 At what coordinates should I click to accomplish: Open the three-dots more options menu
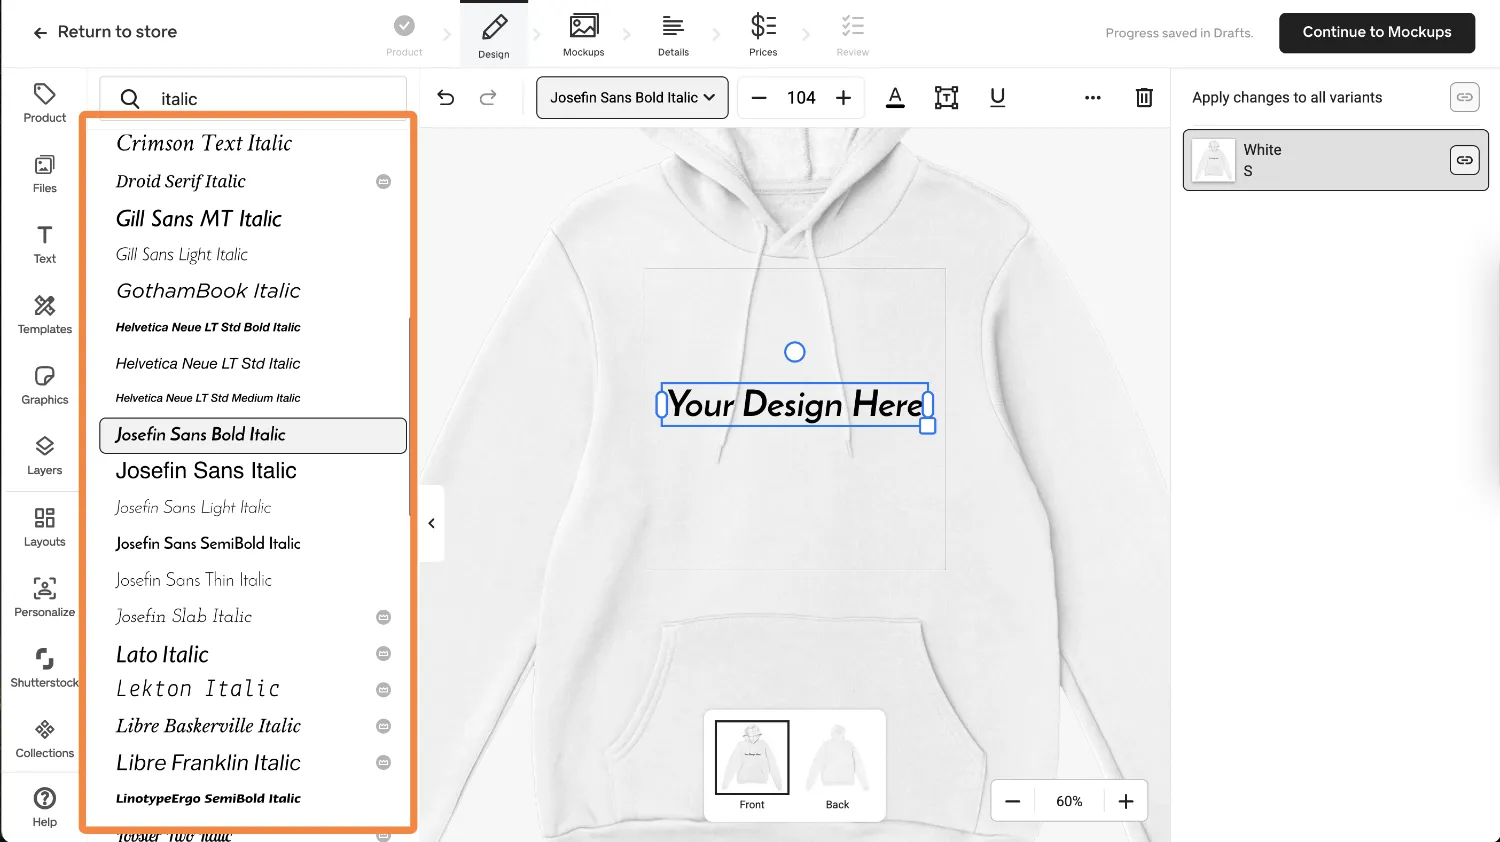1092,98
